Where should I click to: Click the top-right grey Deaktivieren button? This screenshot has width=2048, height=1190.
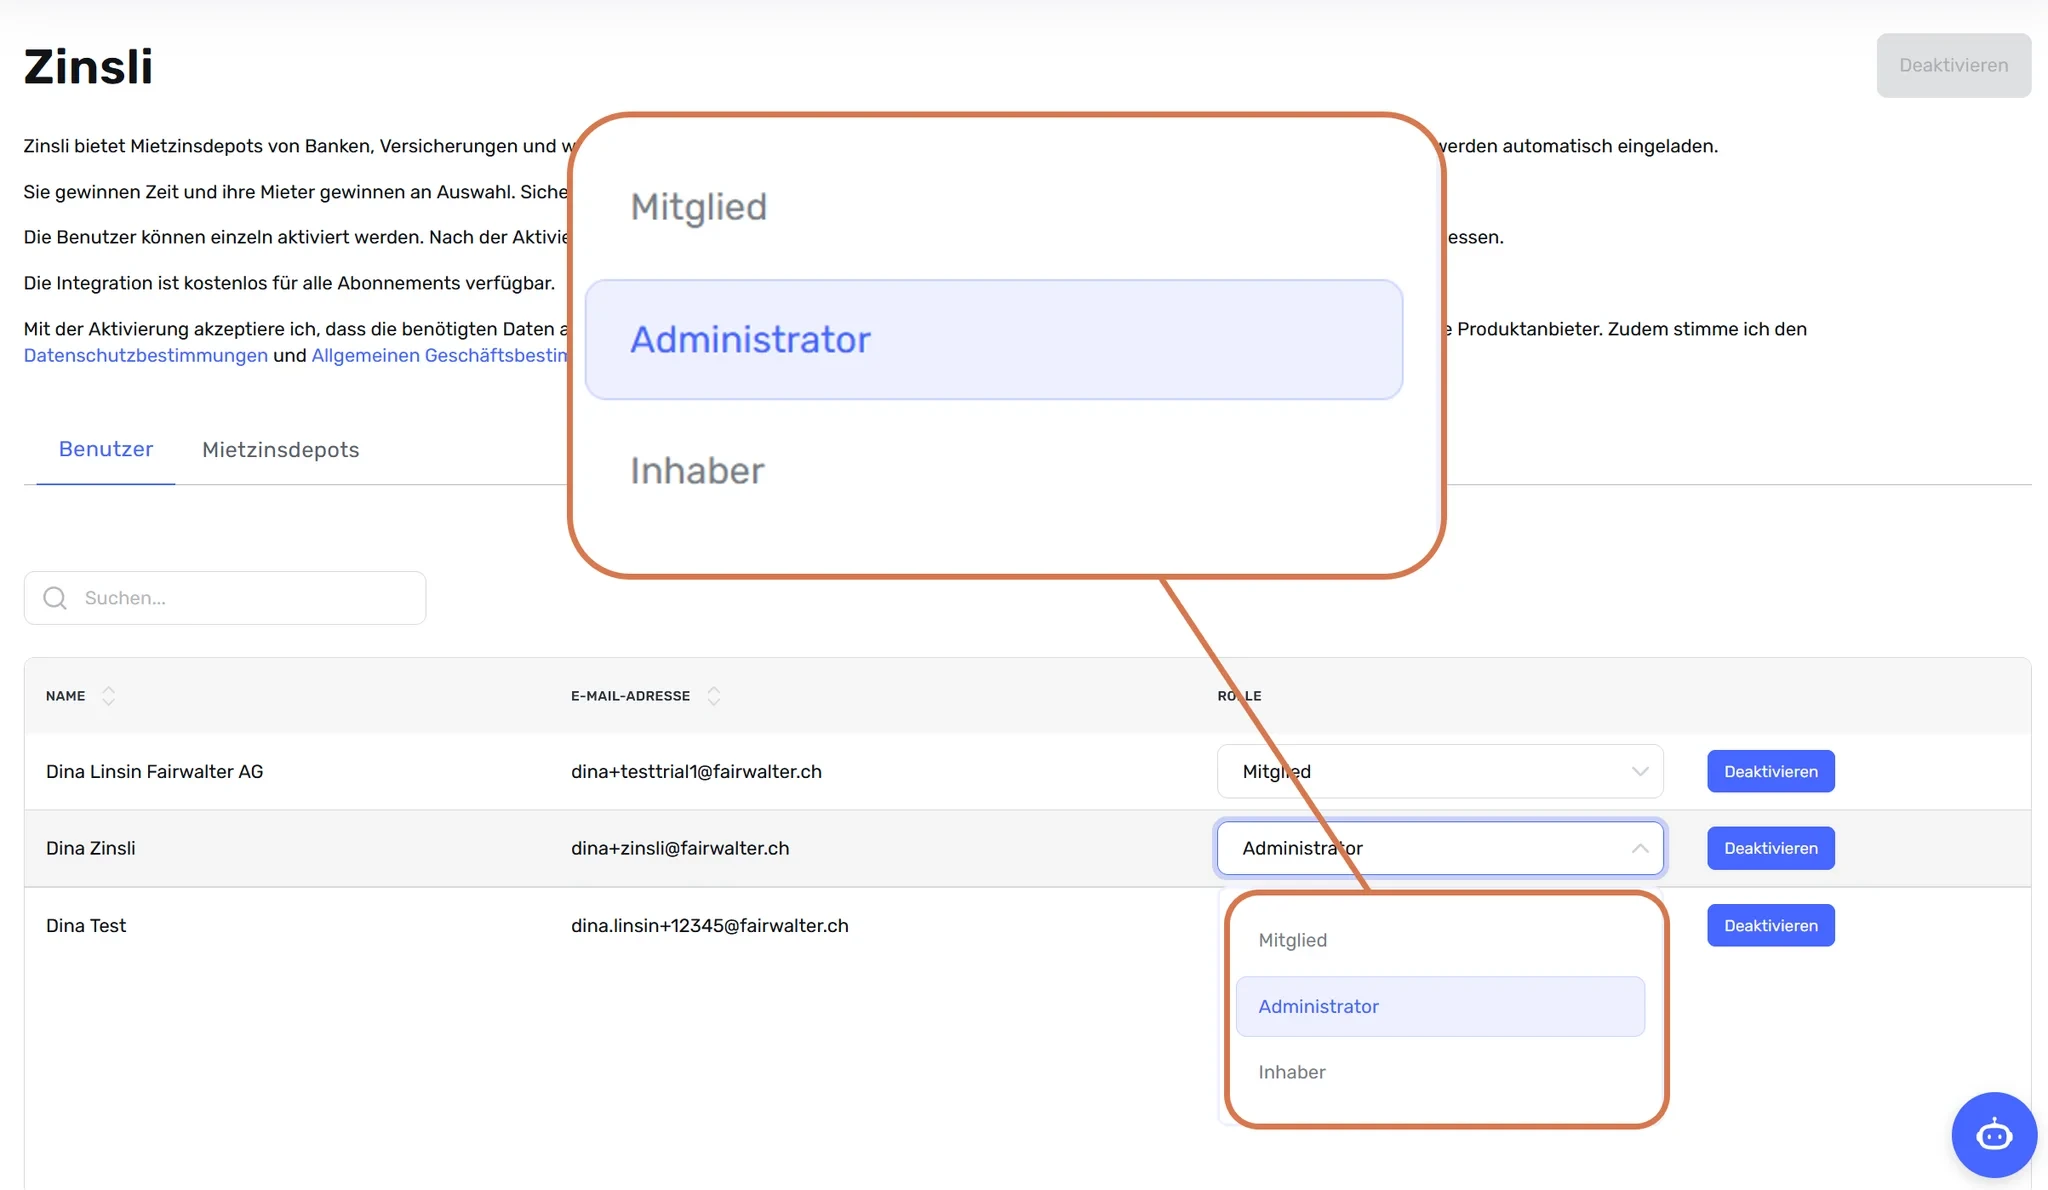click(1953, 65)
